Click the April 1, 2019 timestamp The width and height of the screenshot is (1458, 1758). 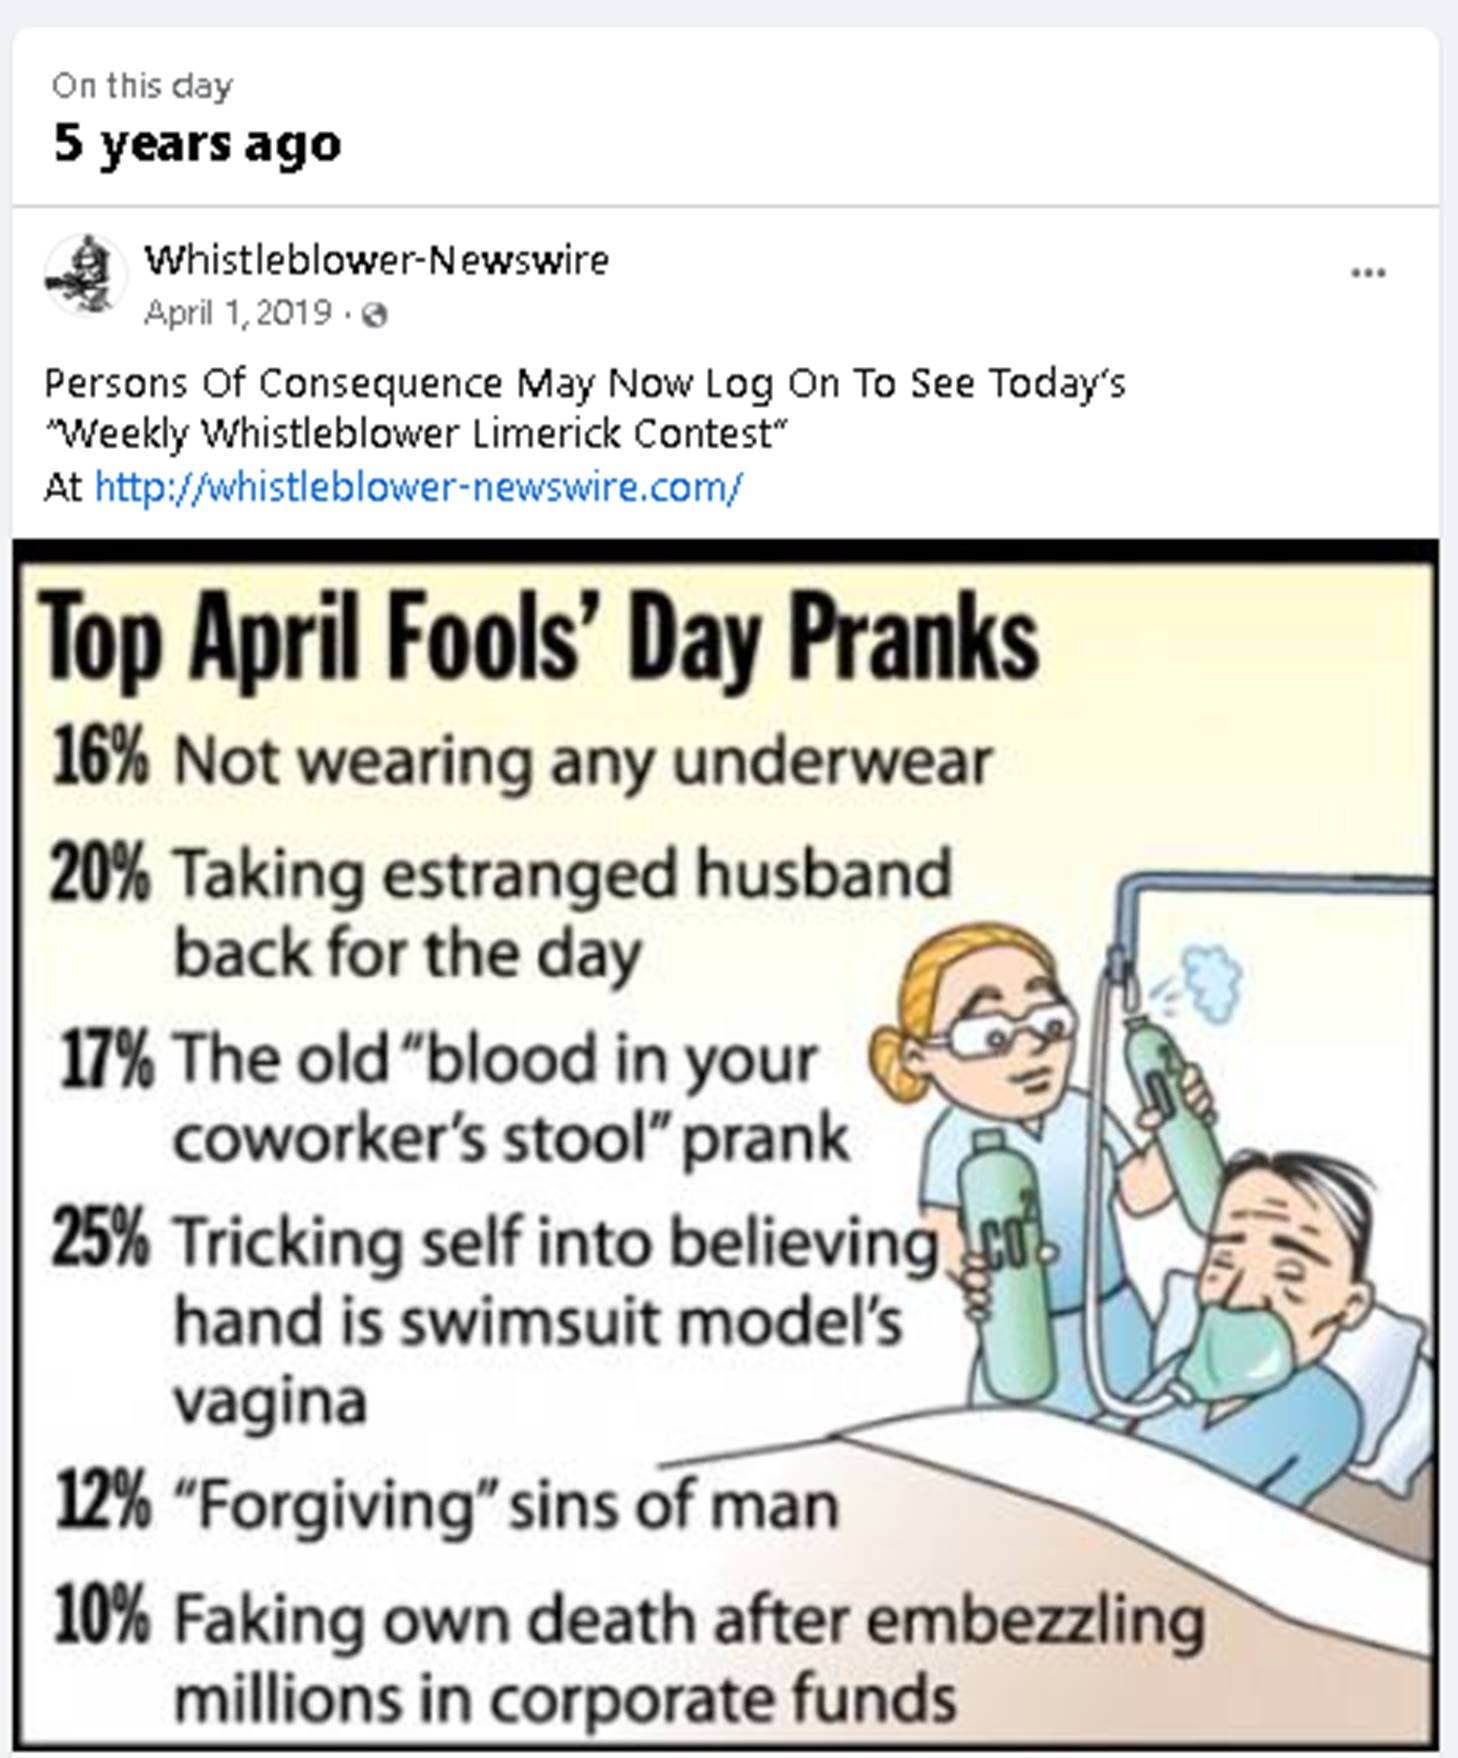pos(237,314)
